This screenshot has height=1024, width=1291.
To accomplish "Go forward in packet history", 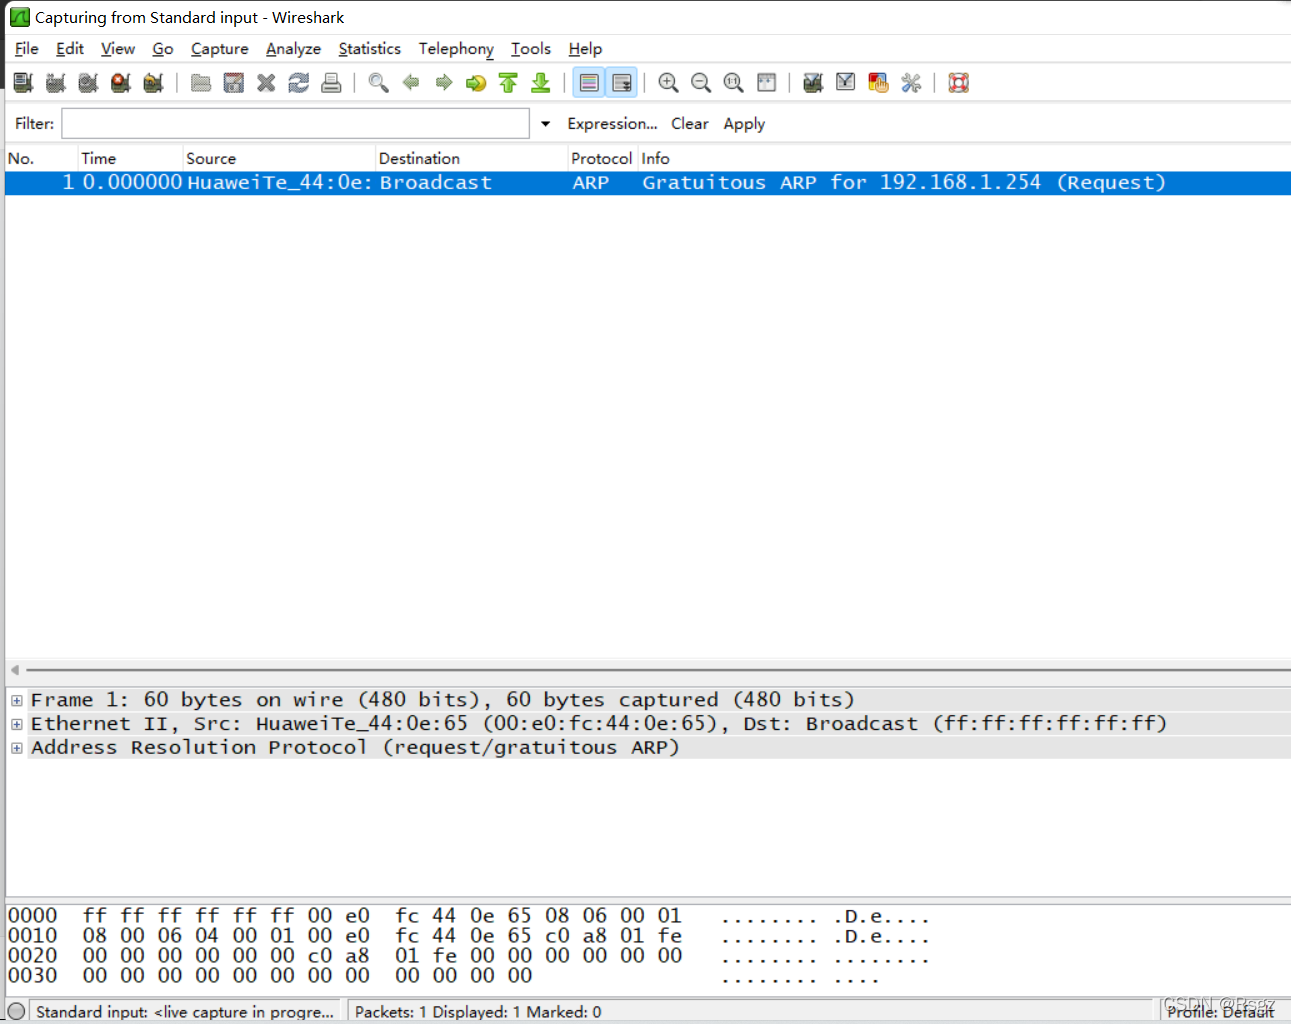I will click(443, 83).
